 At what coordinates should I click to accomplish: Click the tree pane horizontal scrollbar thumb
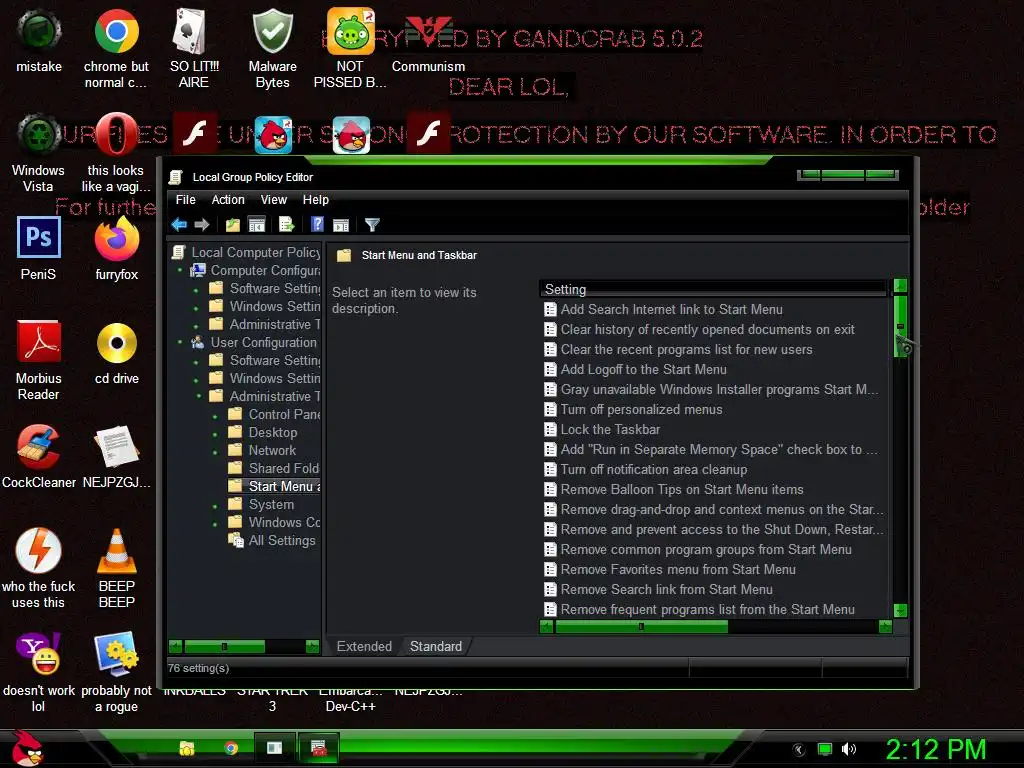tap(225, 647)
